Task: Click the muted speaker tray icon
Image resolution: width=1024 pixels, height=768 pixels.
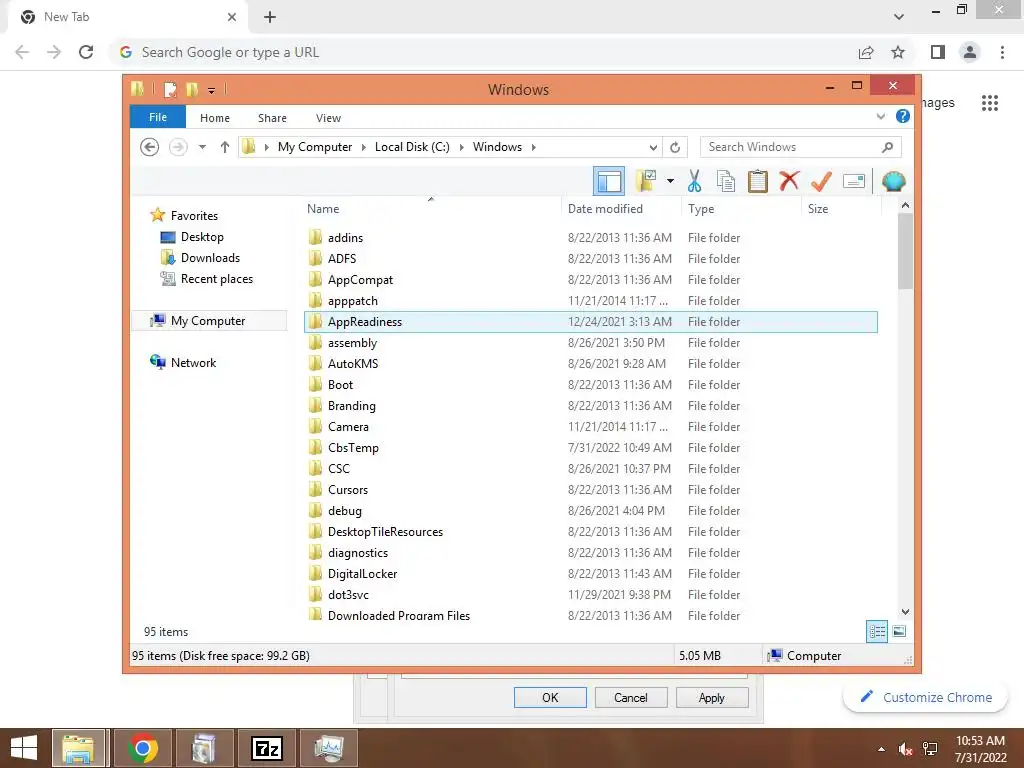Action: 905,749
